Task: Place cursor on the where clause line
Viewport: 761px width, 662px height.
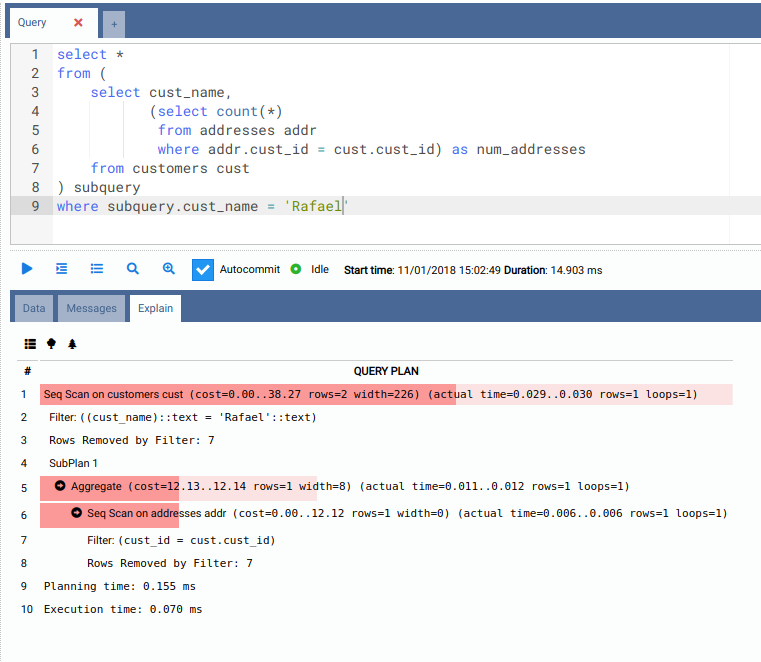Action: [x=200, y=206]
